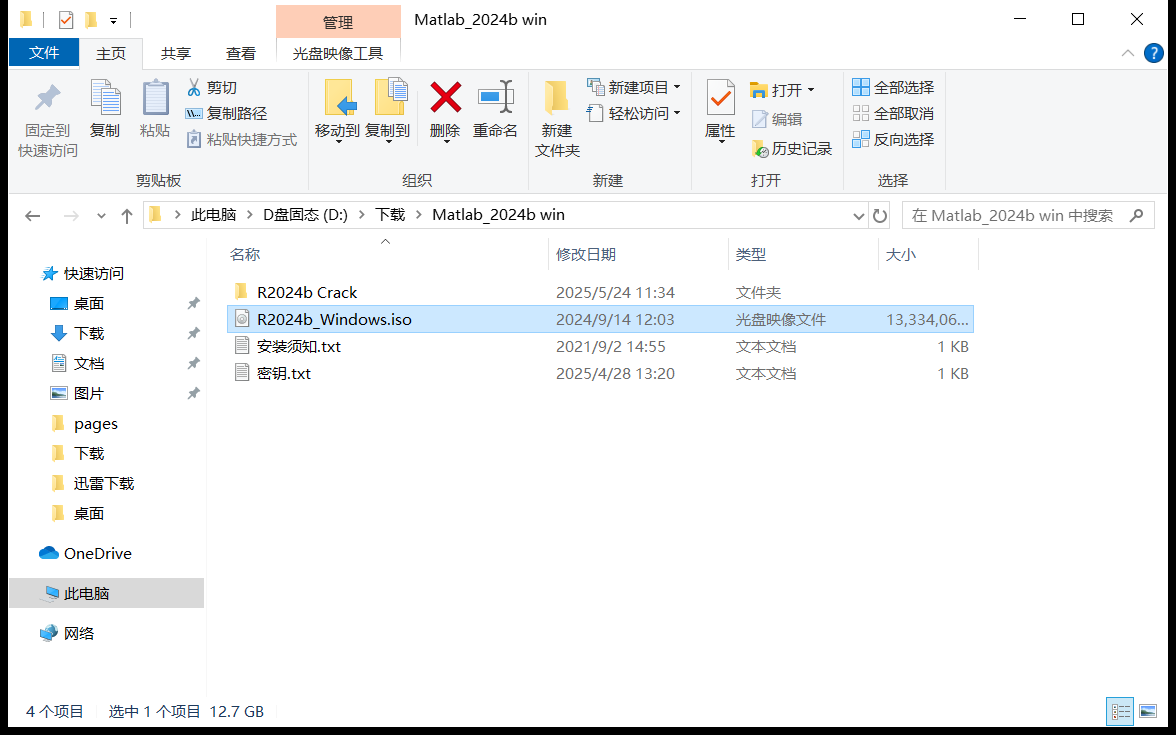The height and width of the screenshot is (735, 1176).
Task: Select the R2024b_Windows.iso file
Action: [600, 319]
